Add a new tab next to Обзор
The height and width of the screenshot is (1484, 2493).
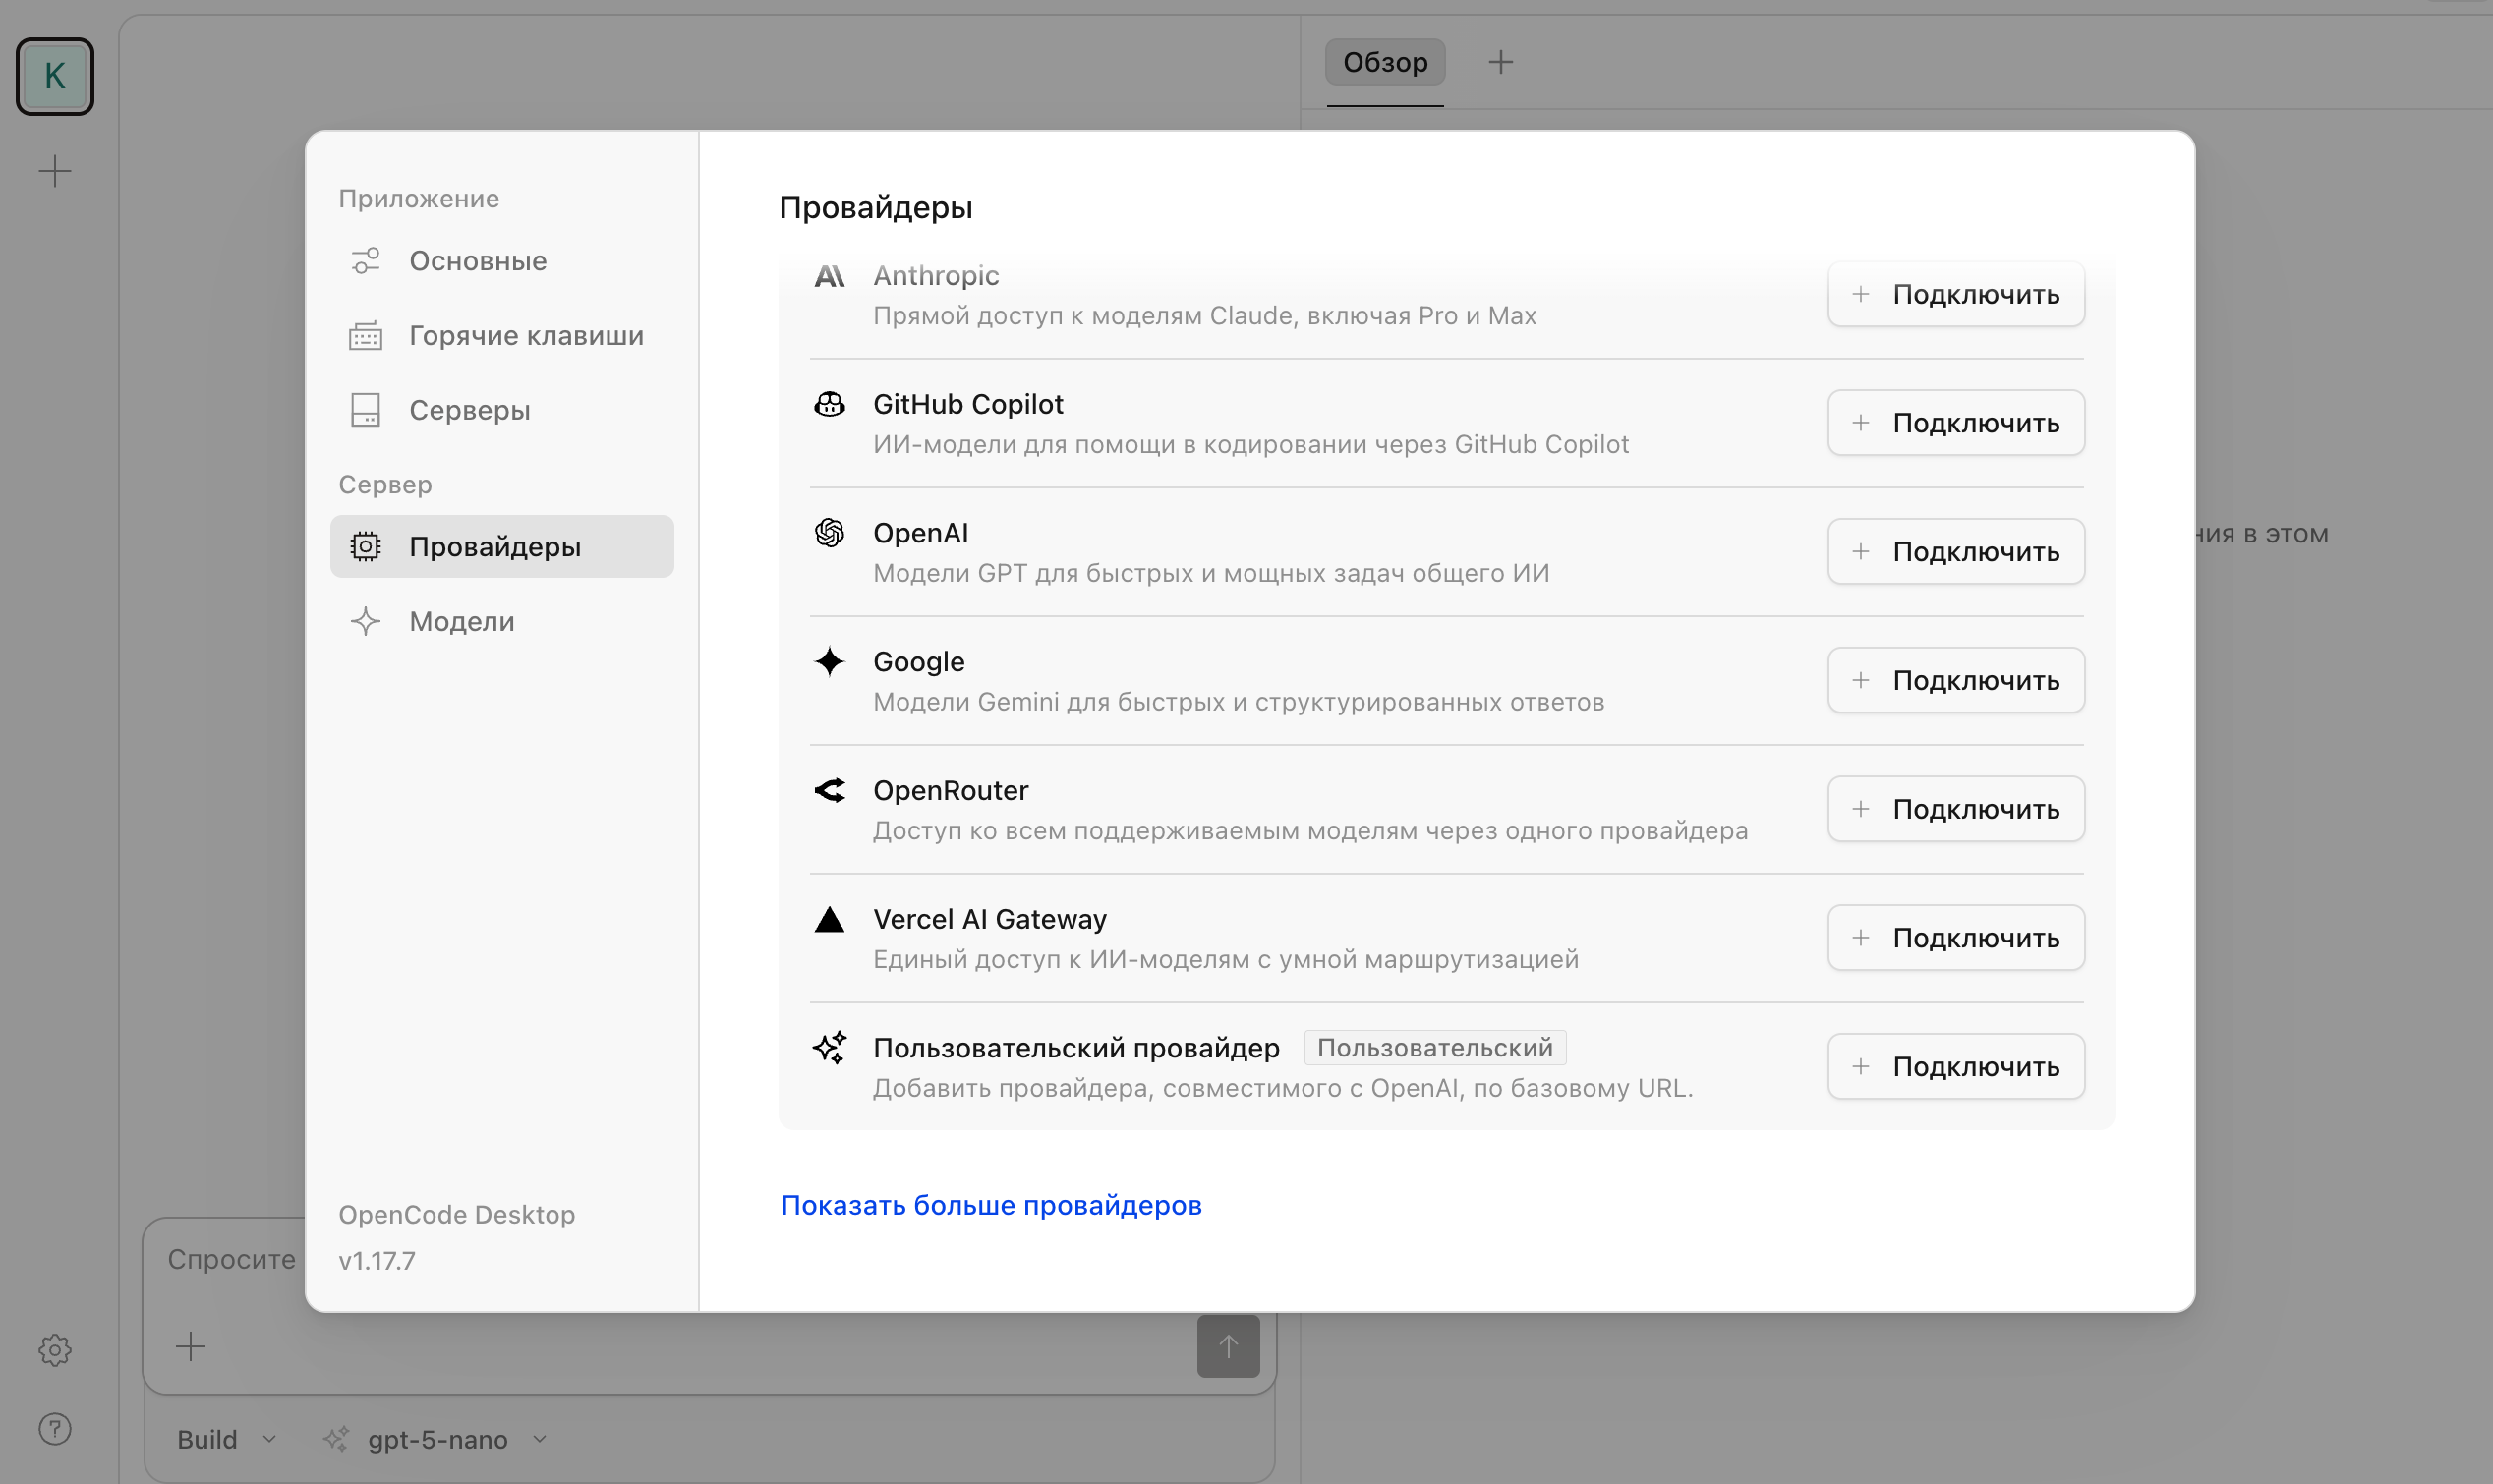(1500, 62)
